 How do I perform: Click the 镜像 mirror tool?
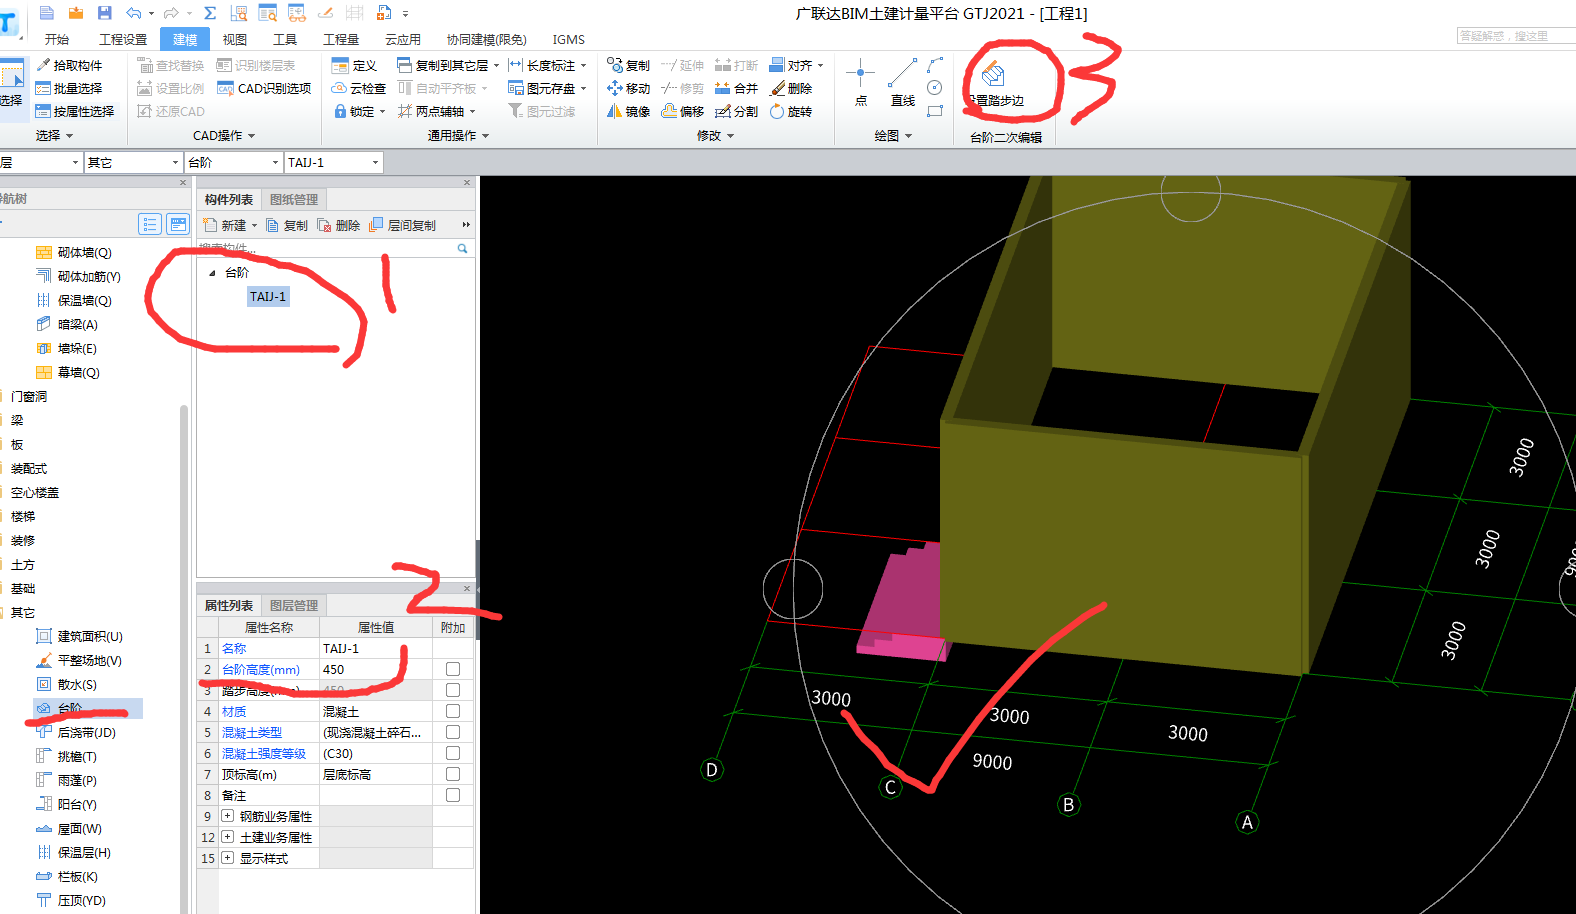pos(628,111)
